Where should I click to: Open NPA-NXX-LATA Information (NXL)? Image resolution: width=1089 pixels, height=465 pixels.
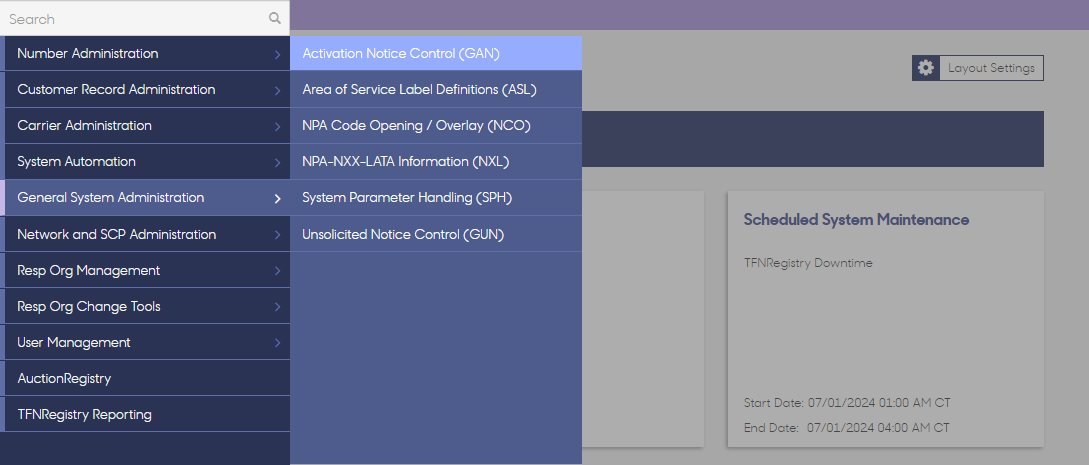tap(436, 162)
